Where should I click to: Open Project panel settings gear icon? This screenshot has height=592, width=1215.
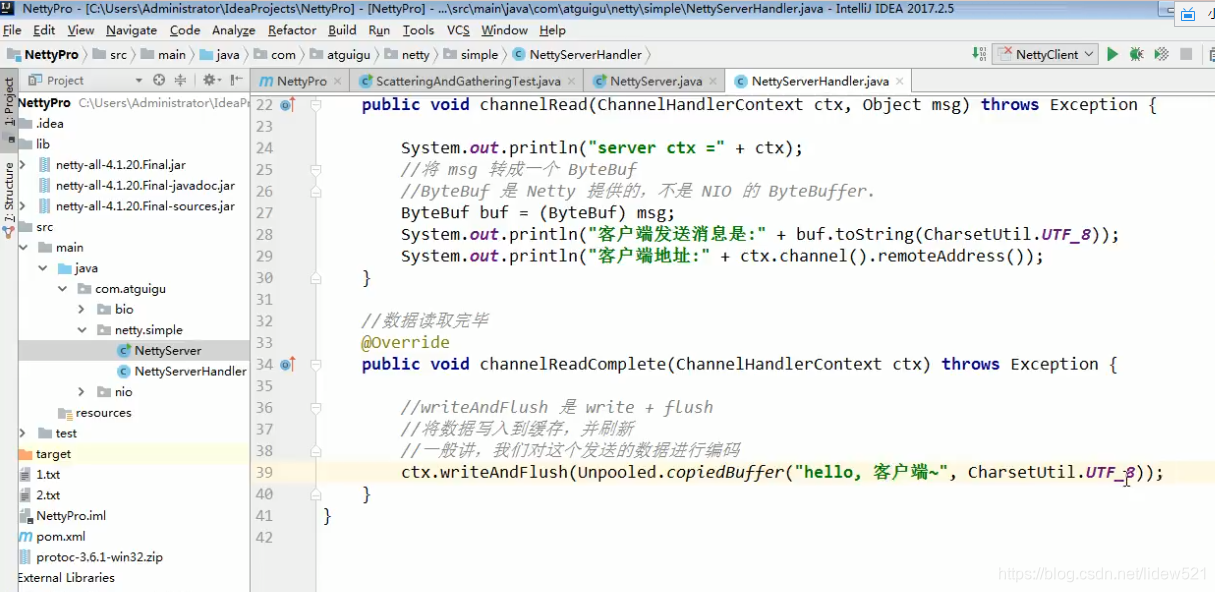(x=210, y=80)
